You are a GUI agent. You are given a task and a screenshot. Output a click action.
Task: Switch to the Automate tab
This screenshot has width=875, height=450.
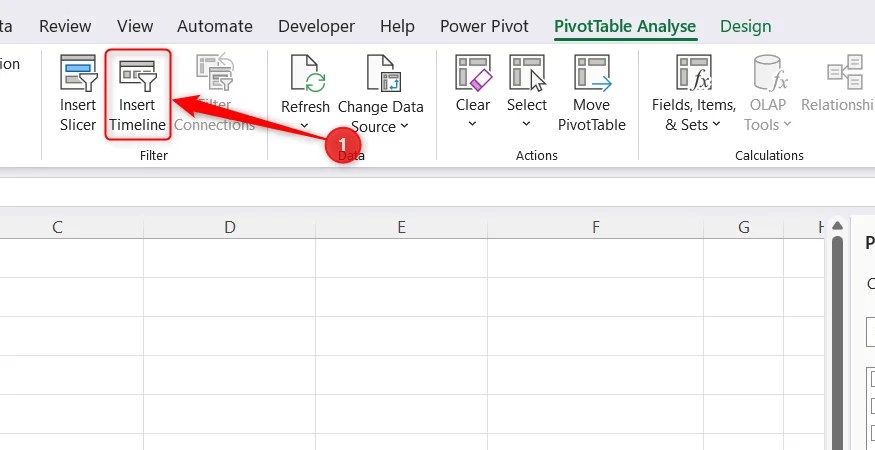coord(215,26)
